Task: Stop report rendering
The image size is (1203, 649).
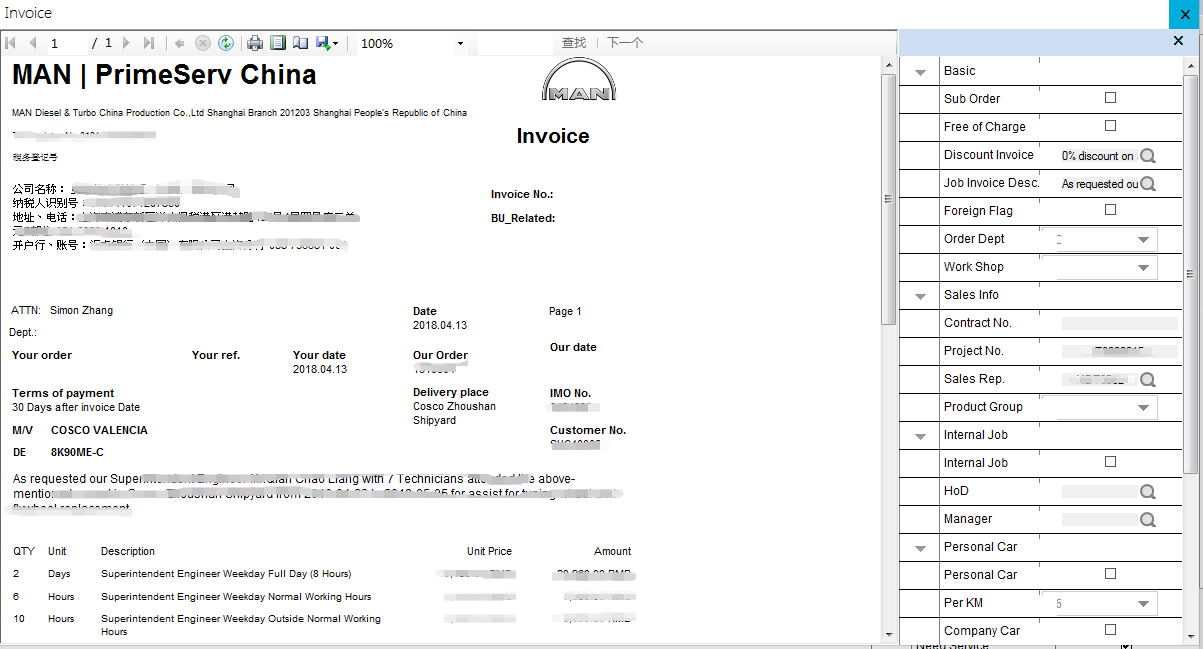Action: tap(203, 43)
